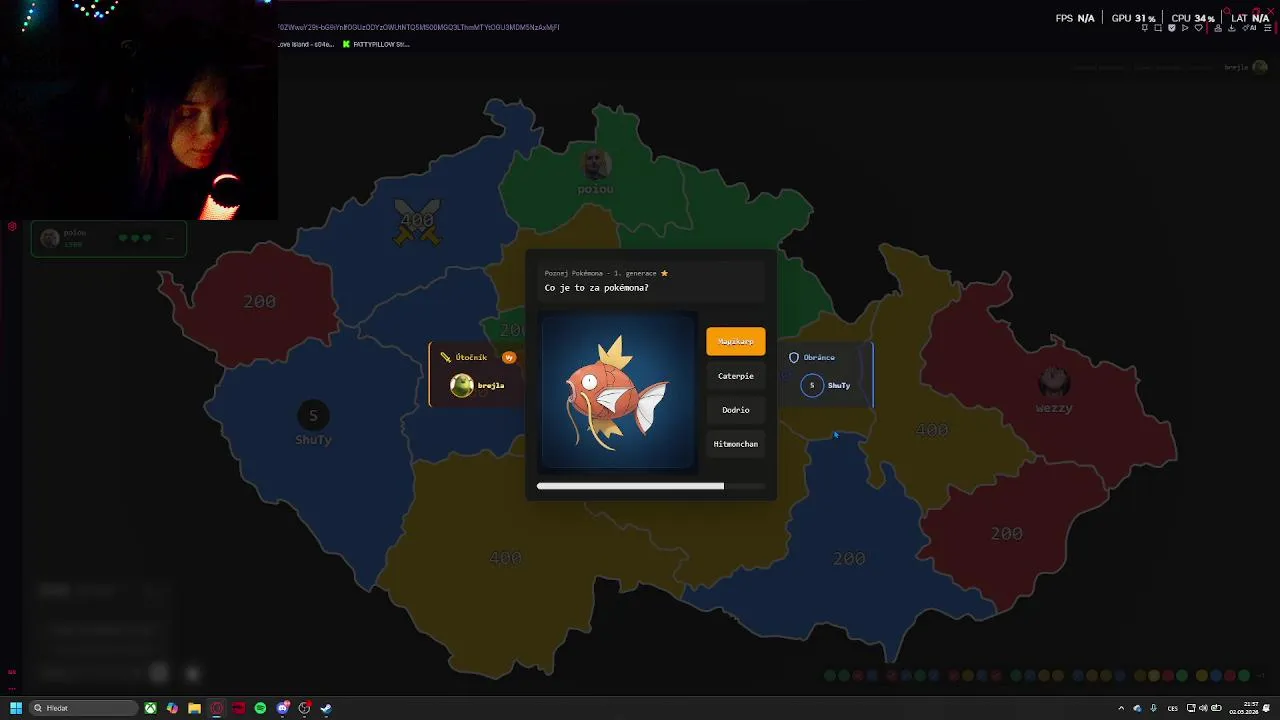Click the overlay screenshot crop icon
The height and width of the screenshot is (720, 1280).
(1158, 28)
